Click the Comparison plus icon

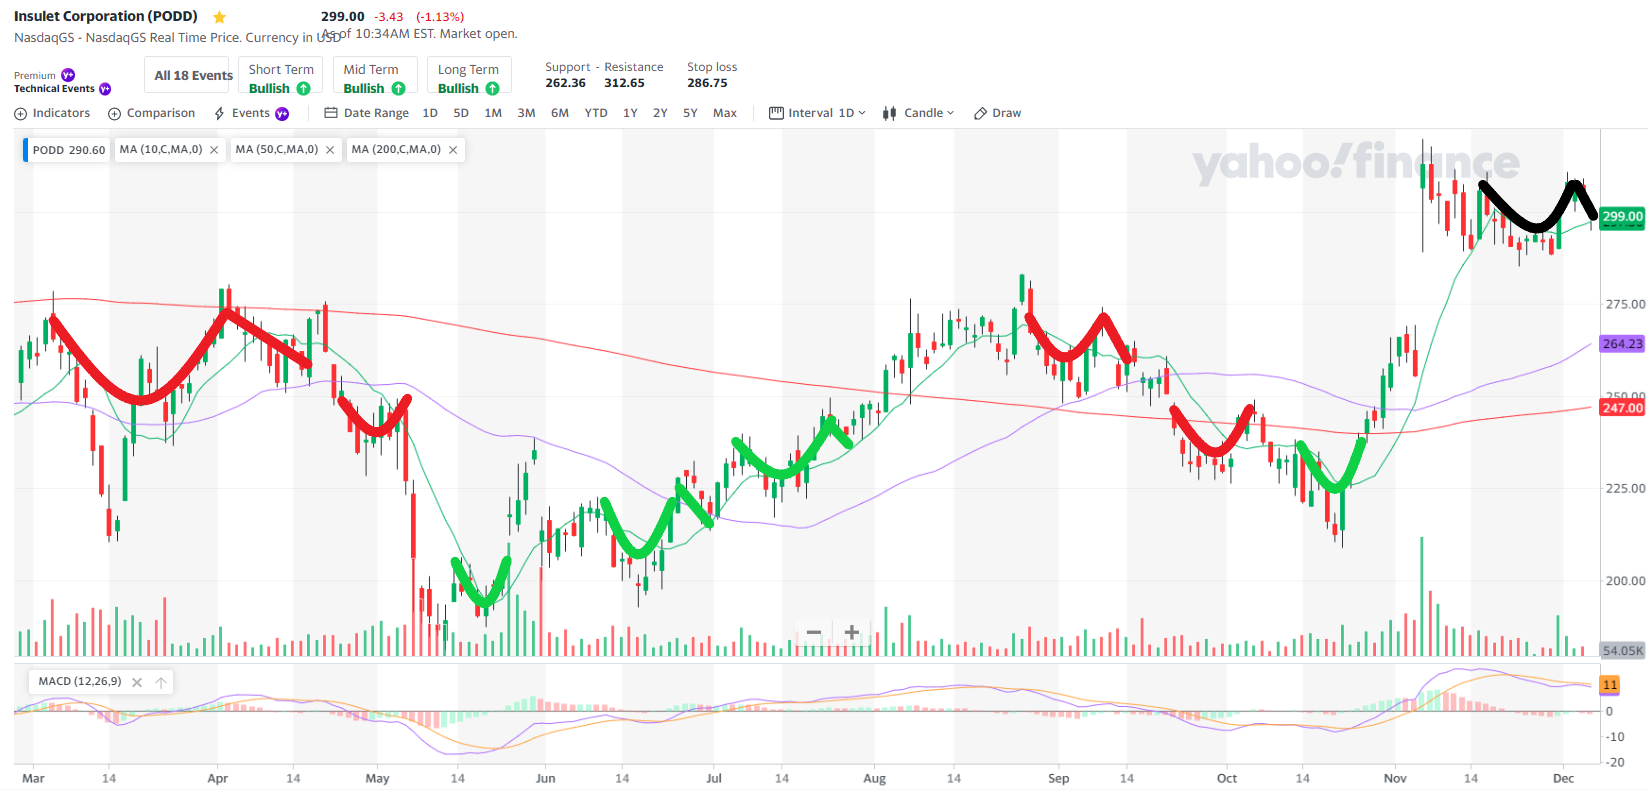pos(114,114)
